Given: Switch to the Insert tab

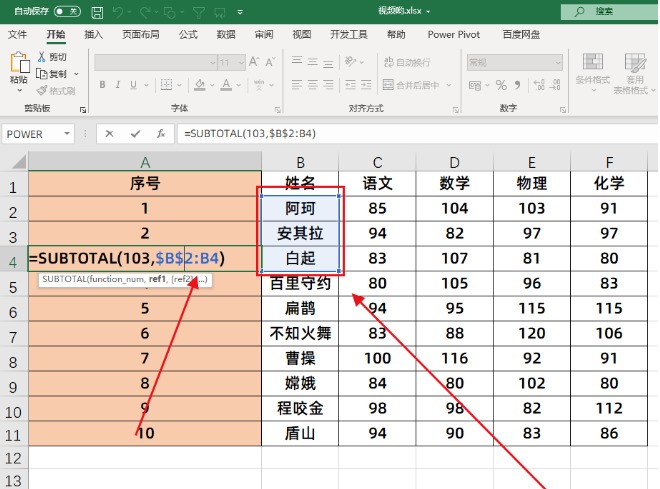Looking at the screenshot, I should pyautogui.click(x=93, y=35).
